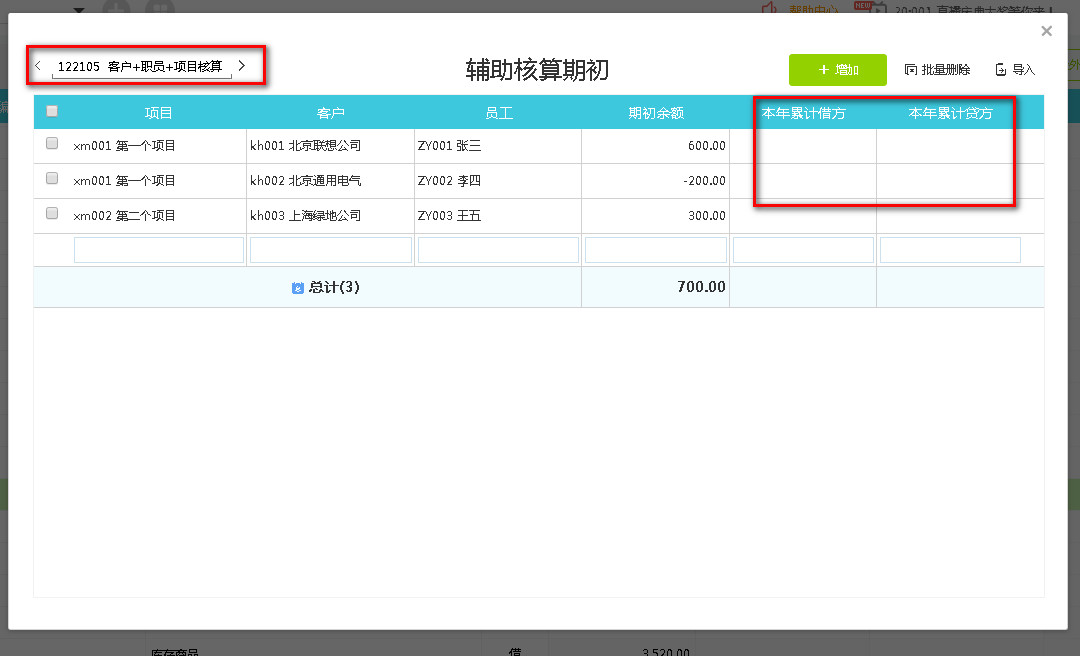
Task: Go to previous account with left chevron
Action: (38, 66)
